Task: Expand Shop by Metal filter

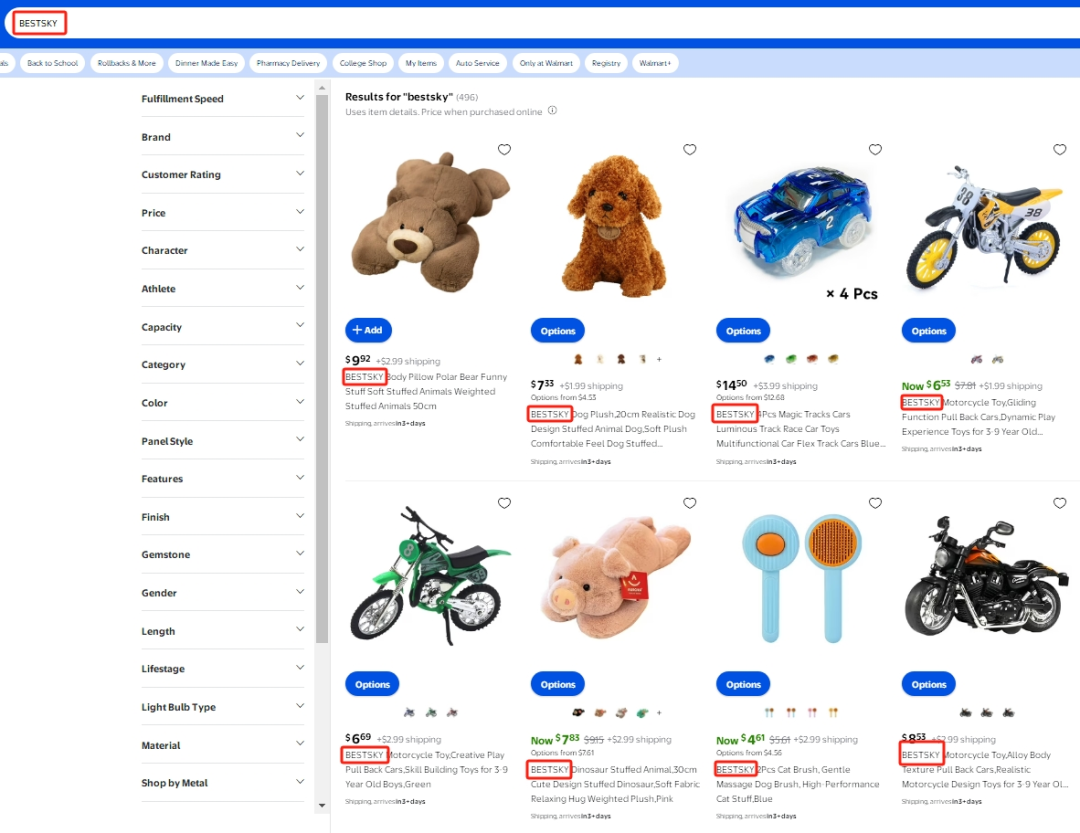Action: (x=222, y=783)
